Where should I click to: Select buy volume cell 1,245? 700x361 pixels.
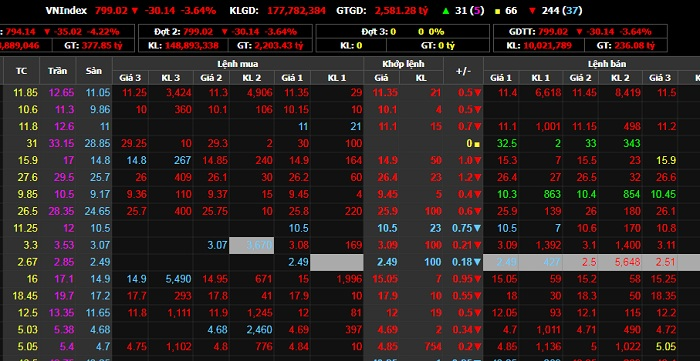(x=259, y=312)
